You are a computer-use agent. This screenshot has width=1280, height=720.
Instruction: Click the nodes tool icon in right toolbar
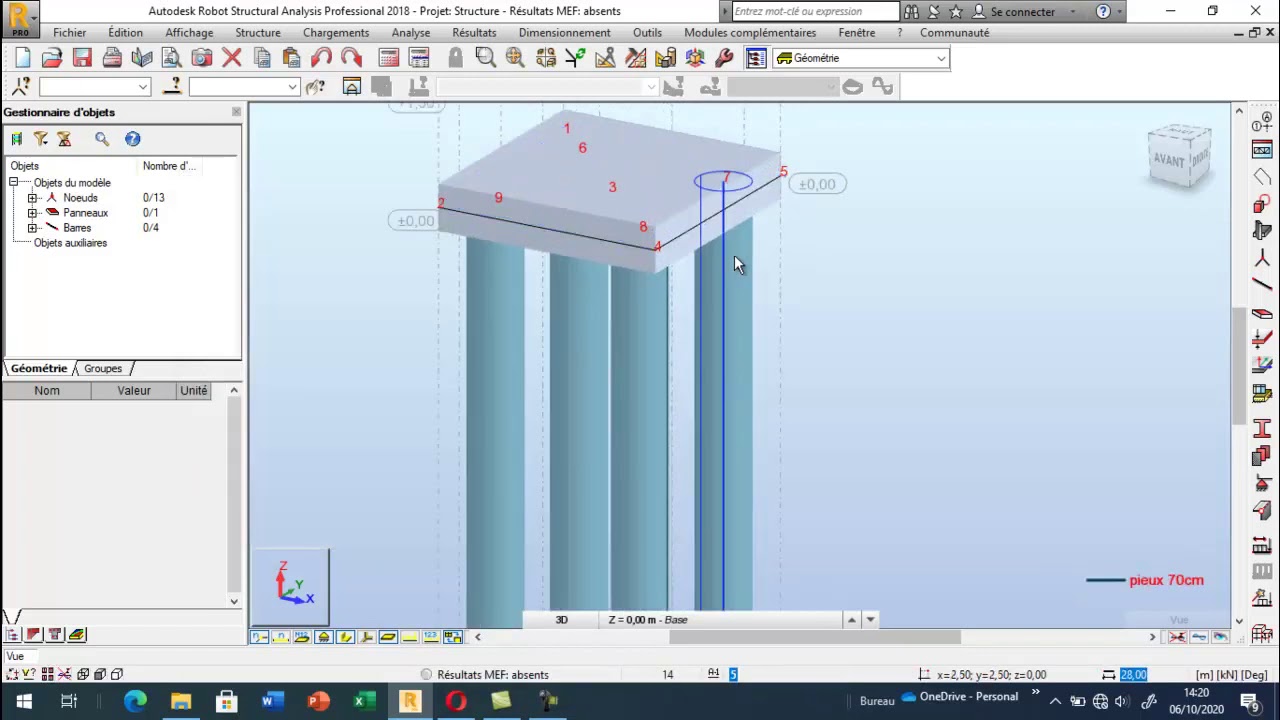pyautogui.click(x=1261, y=260)
